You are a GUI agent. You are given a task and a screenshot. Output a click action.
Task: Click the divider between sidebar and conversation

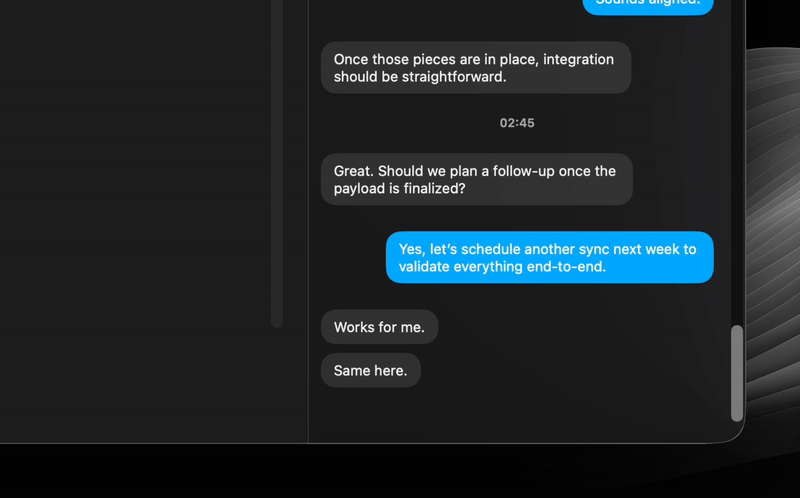(x=308, y=221)
